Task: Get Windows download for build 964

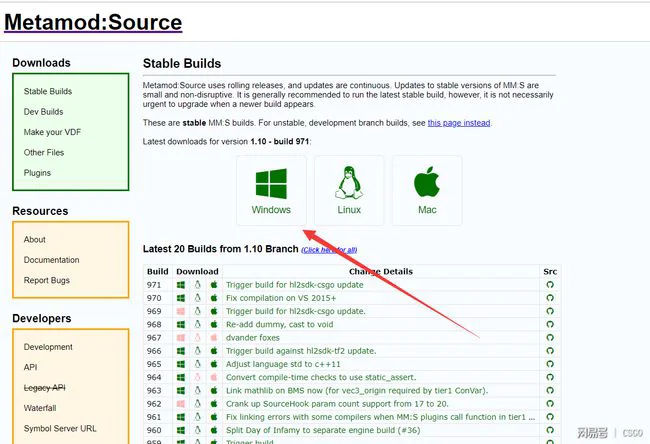Action: [181, 378]
